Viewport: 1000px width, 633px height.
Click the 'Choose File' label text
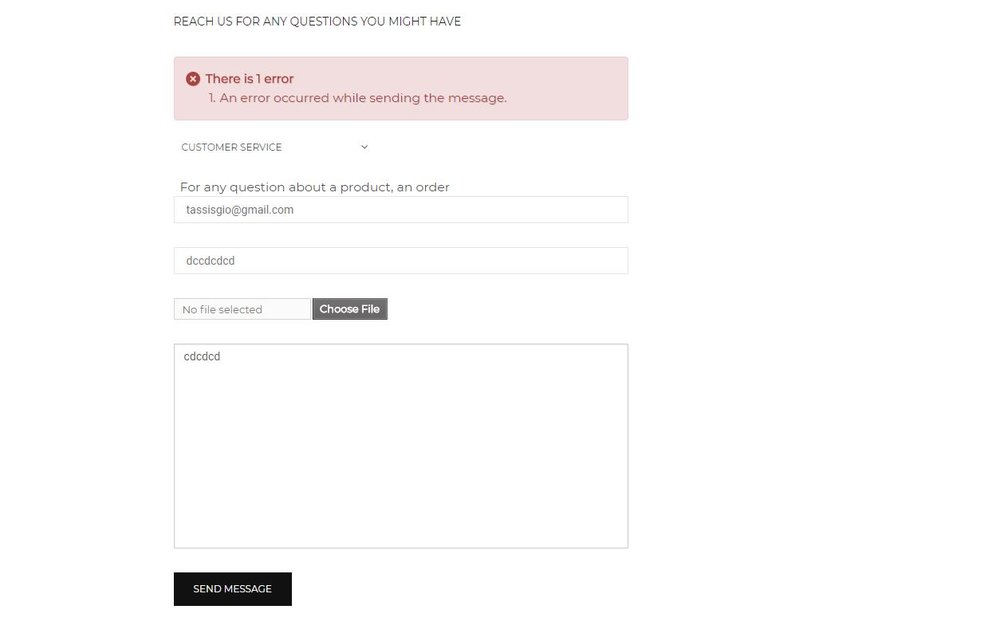click(349, 309)
